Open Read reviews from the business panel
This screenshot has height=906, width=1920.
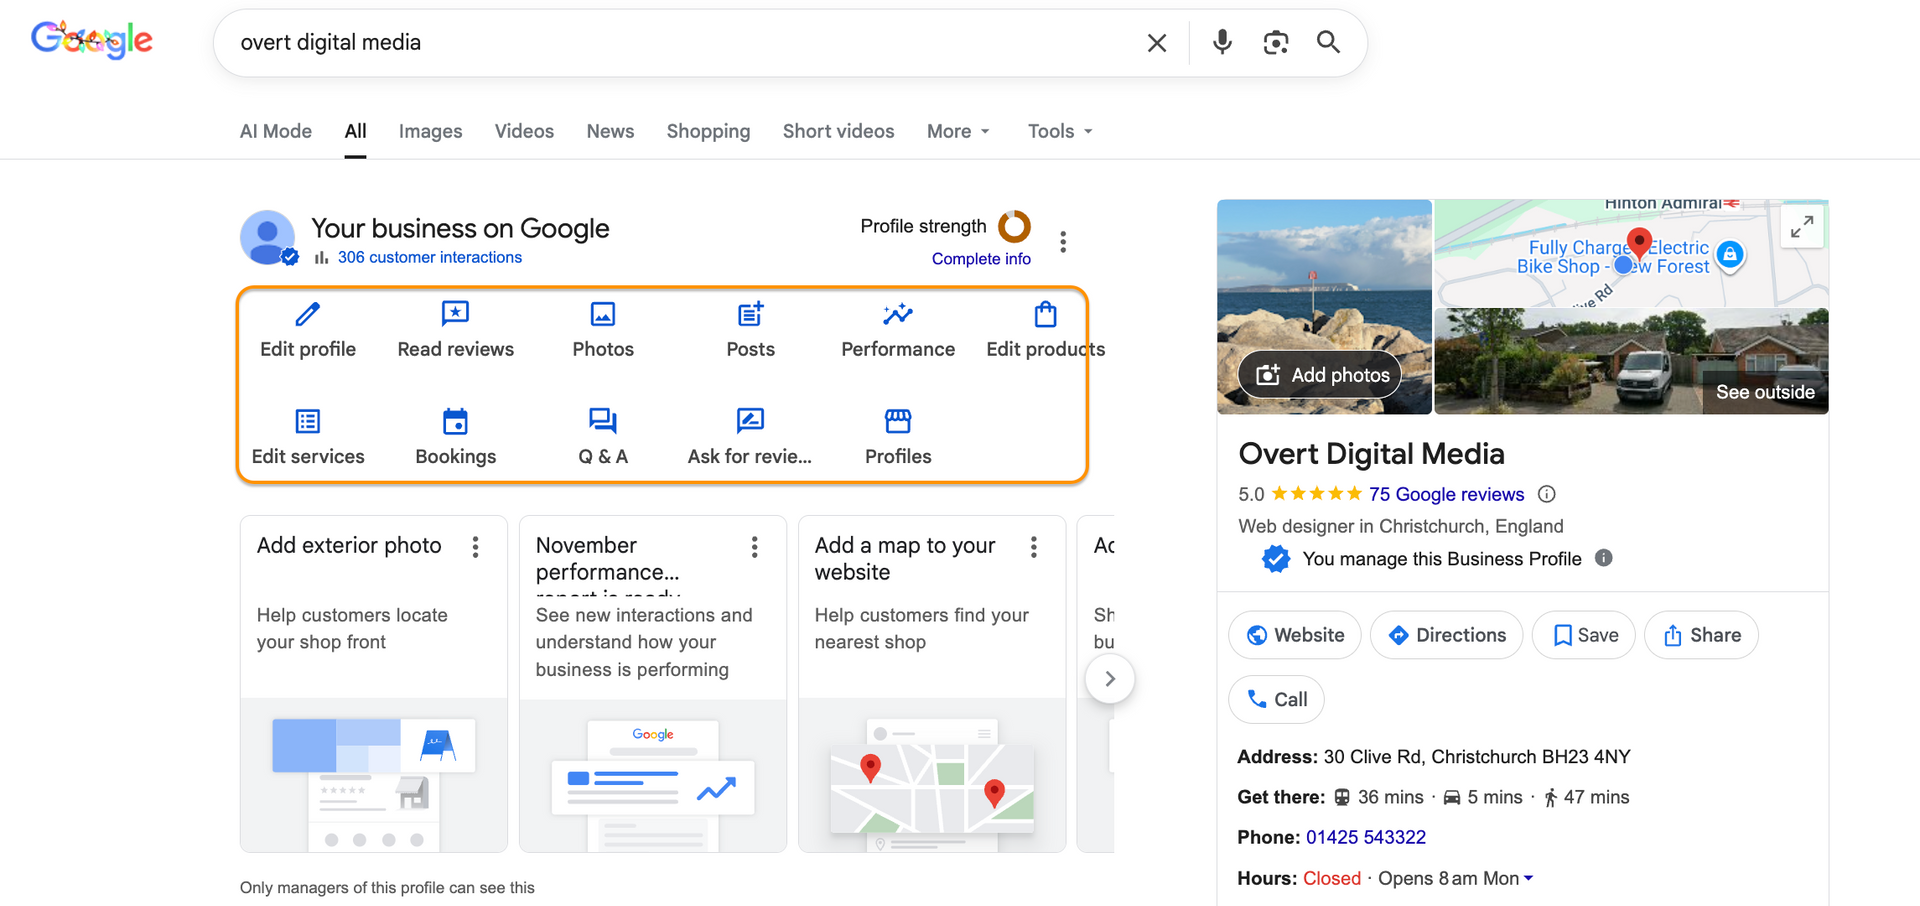tap(455, 314)
